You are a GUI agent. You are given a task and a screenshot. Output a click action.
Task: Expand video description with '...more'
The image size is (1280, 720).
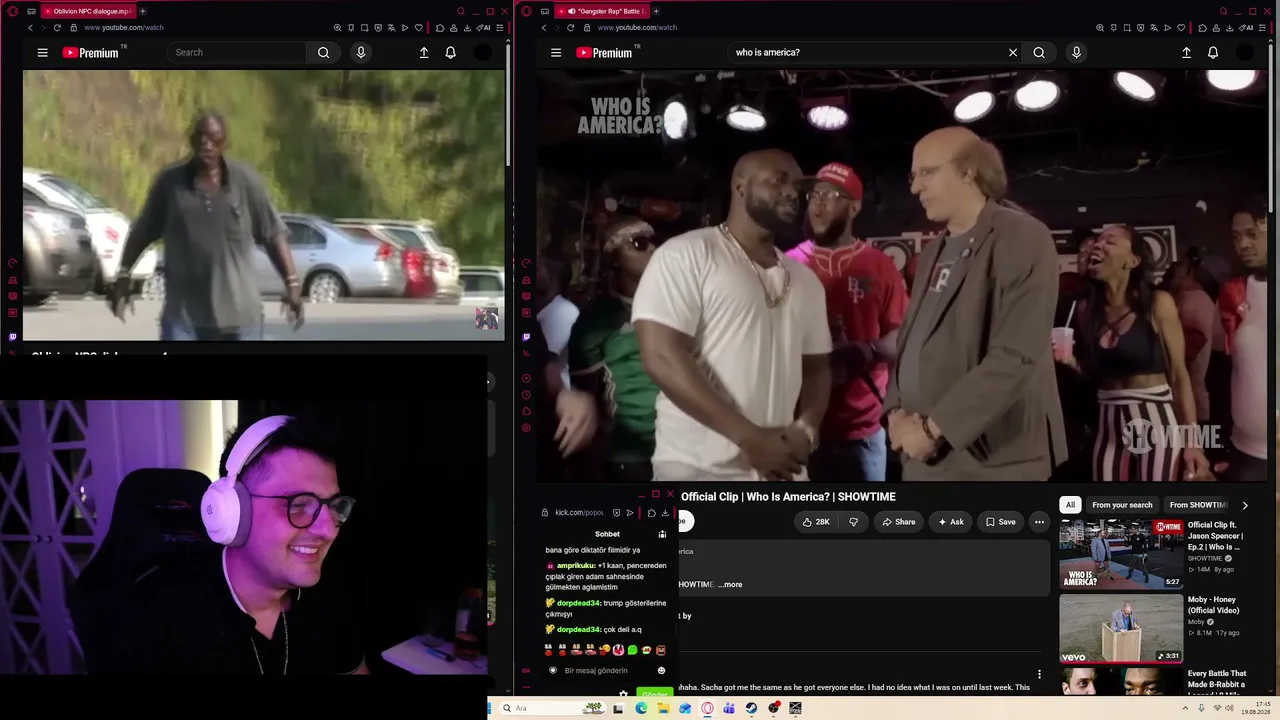click(730, 585)
